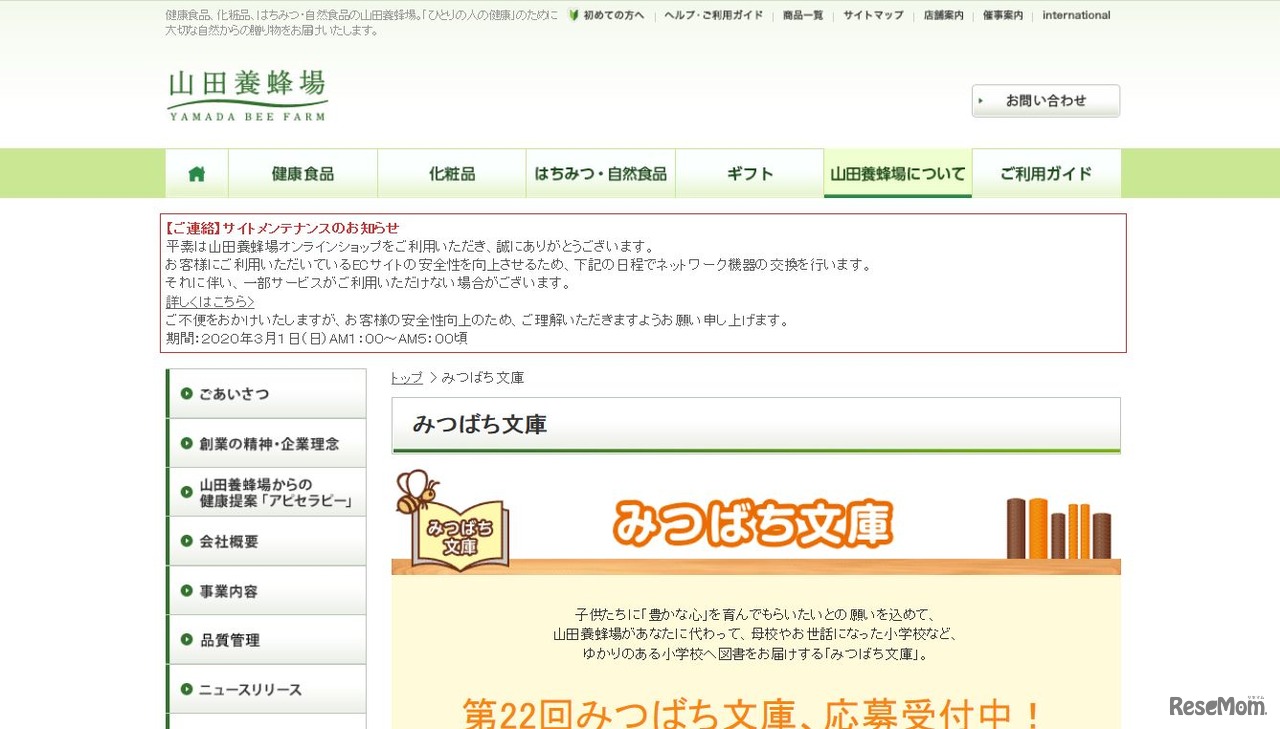Click the お問い合わせ button

click(x=1046, y=101)
